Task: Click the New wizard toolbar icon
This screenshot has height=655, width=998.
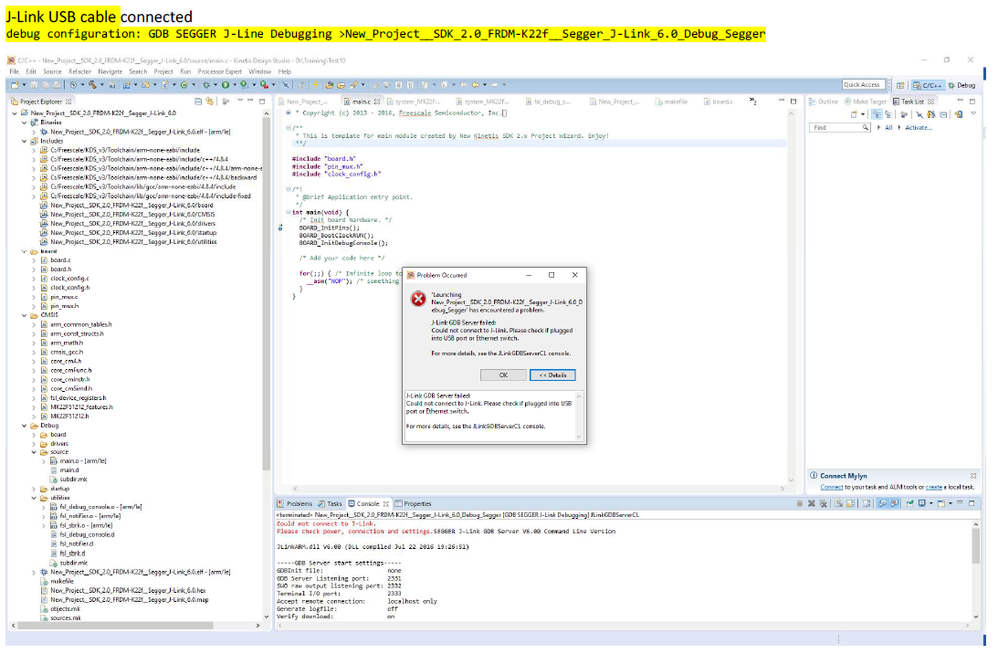Action: (13, 85)
